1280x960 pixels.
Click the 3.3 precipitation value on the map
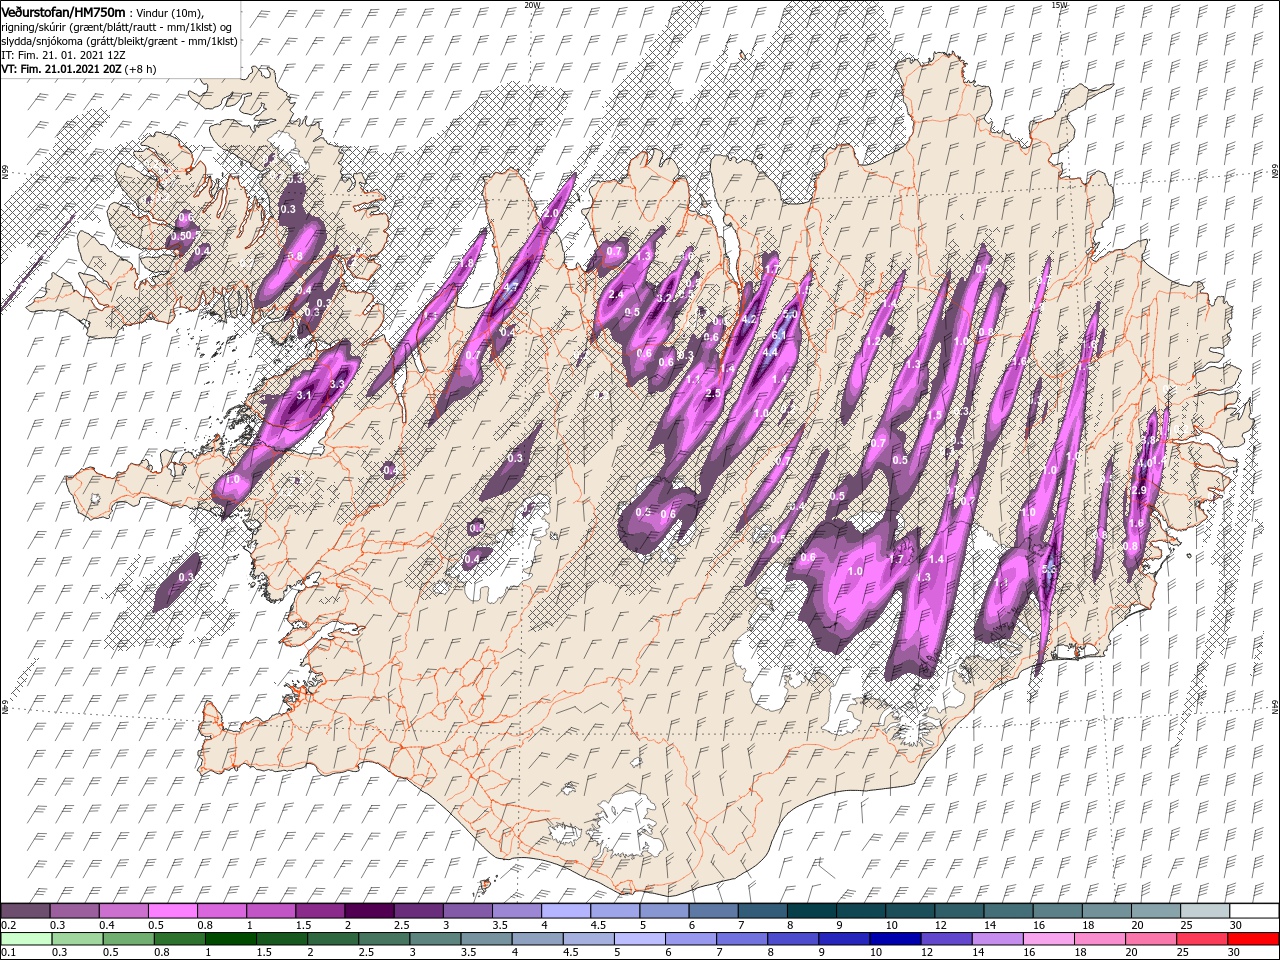click(x=337, y=384)
